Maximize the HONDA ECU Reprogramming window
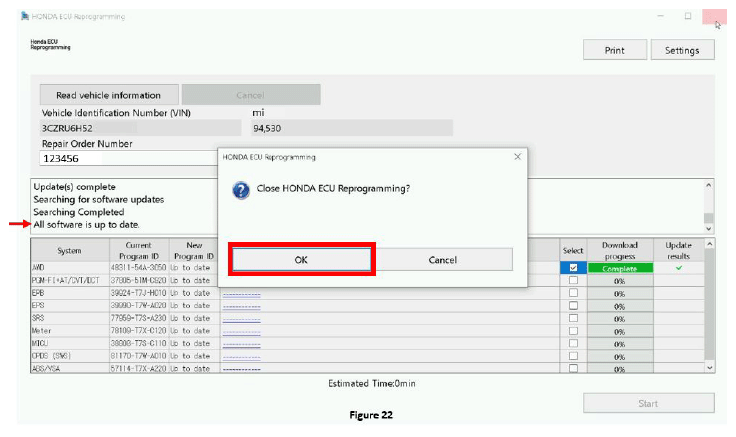 coord(688,17)
